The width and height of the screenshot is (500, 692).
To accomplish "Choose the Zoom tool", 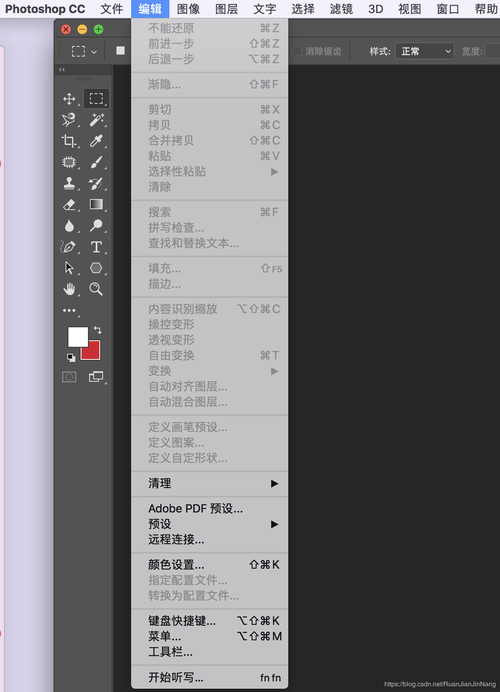I will [96, 289].
